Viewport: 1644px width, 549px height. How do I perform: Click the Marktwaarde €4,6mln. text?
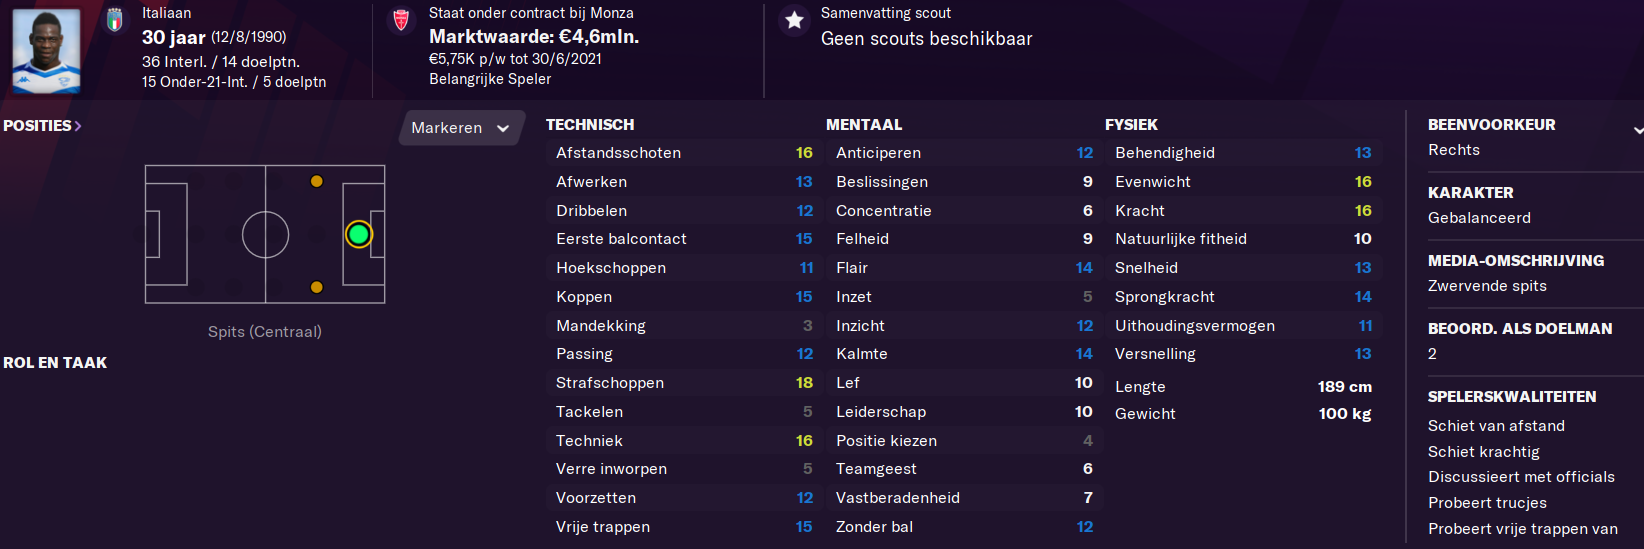pyautogui.click(x=534, y=37)
